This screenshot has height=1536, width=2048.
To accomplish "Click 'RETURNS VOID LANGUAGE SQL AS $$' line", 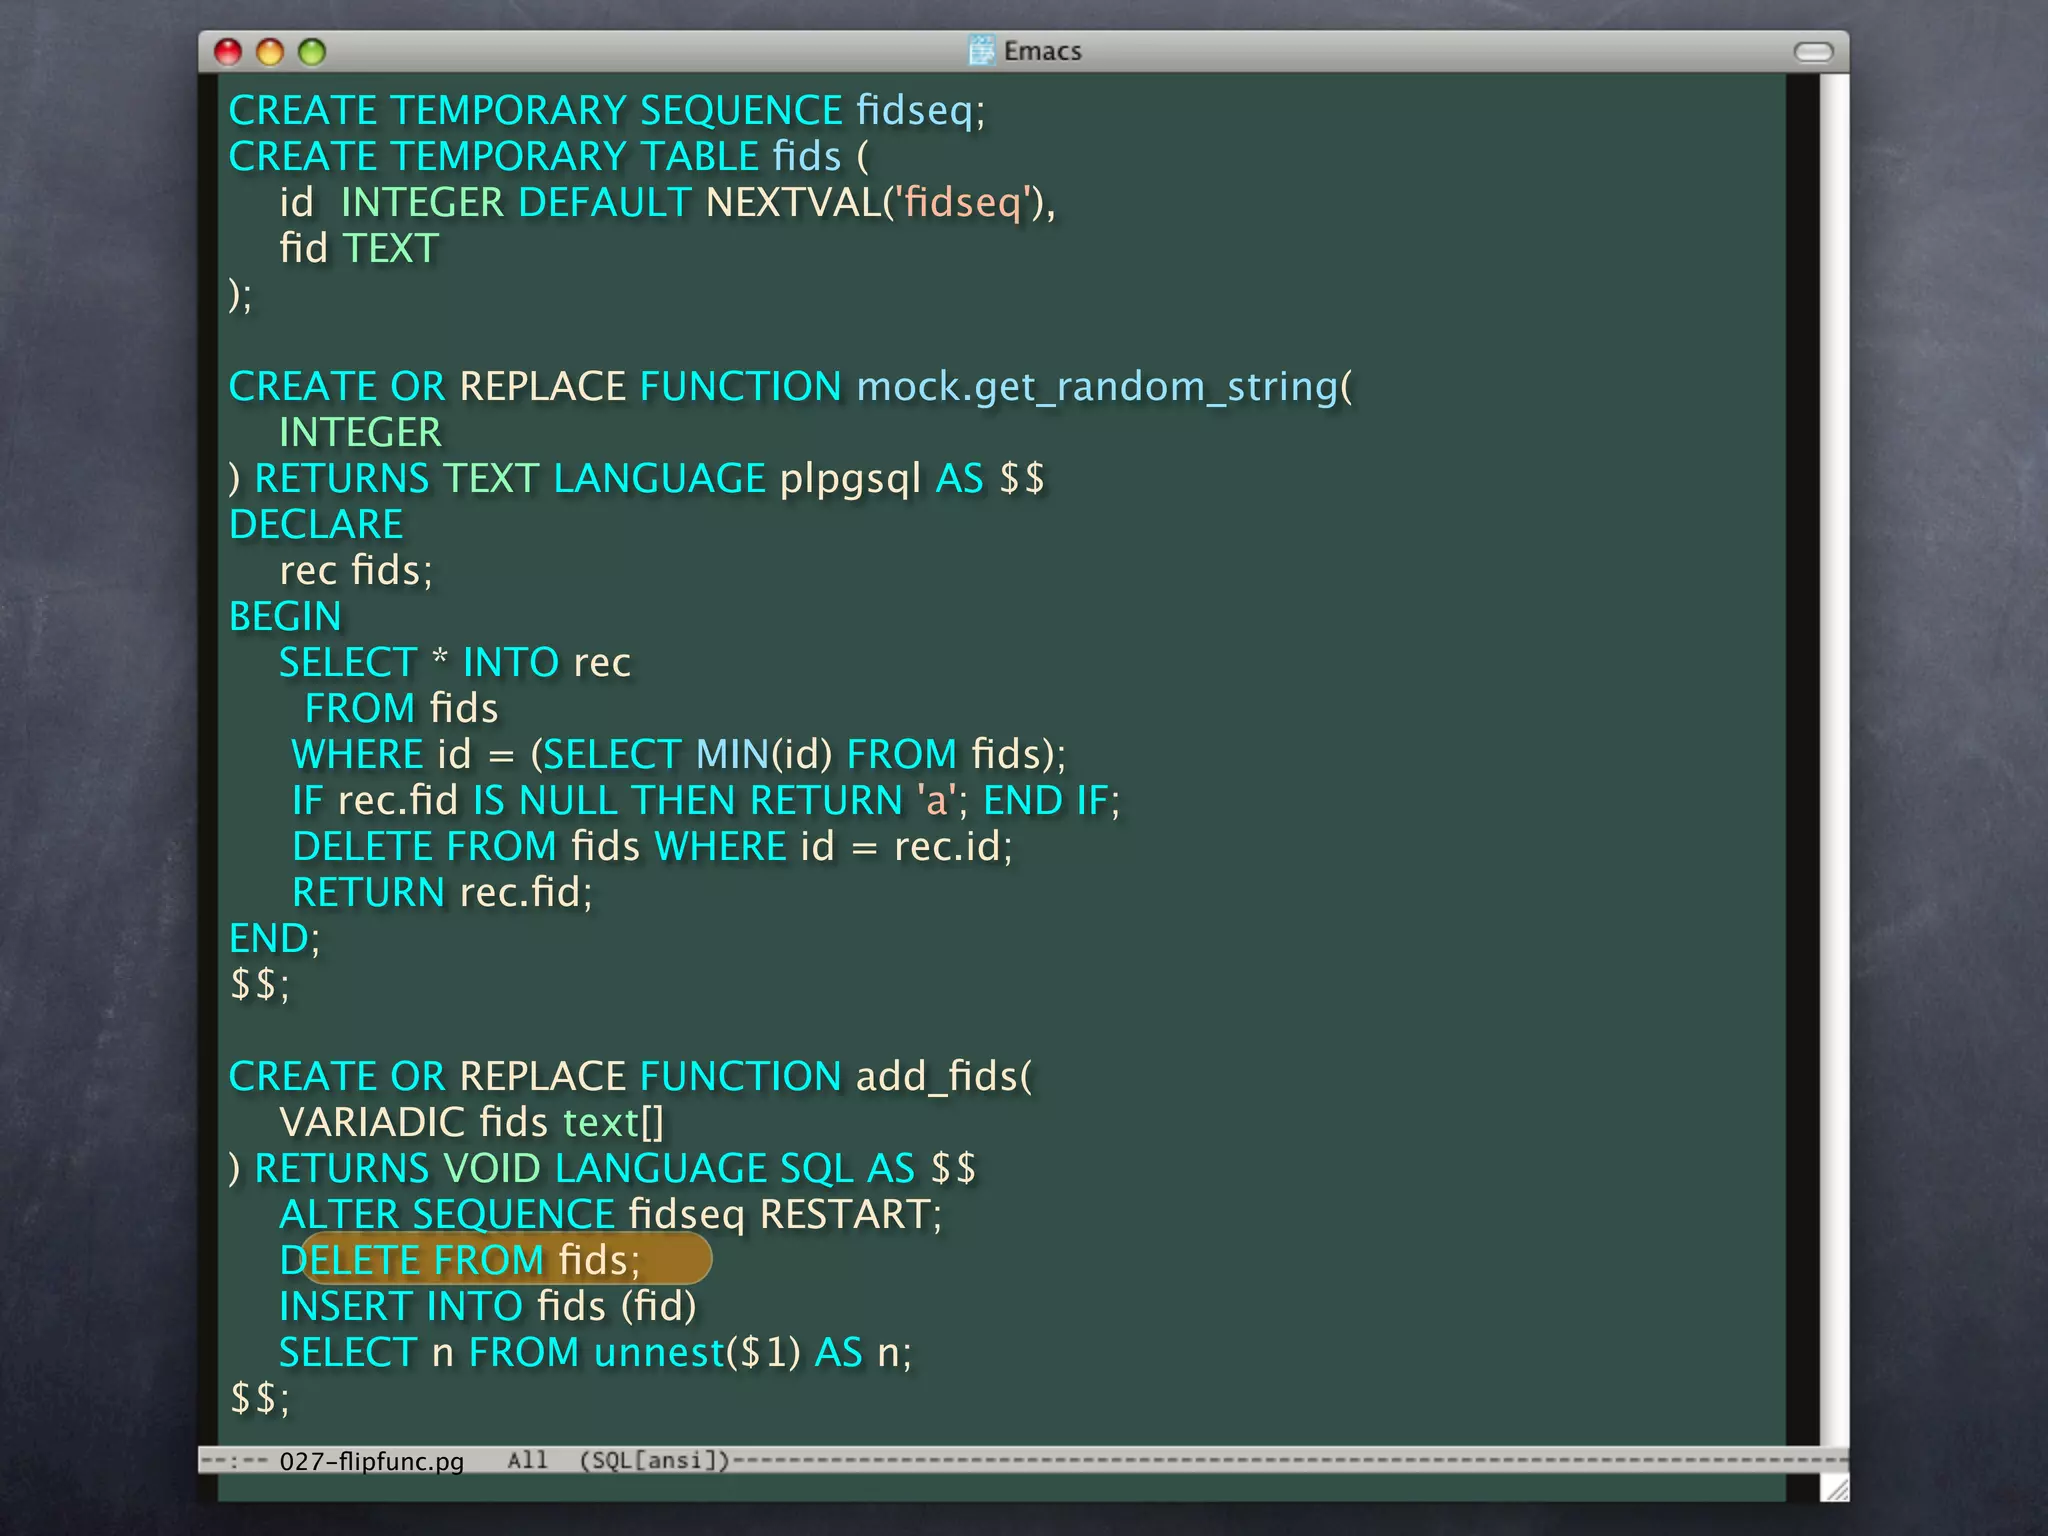I will pyautogui.click(x=603, y=1168).
